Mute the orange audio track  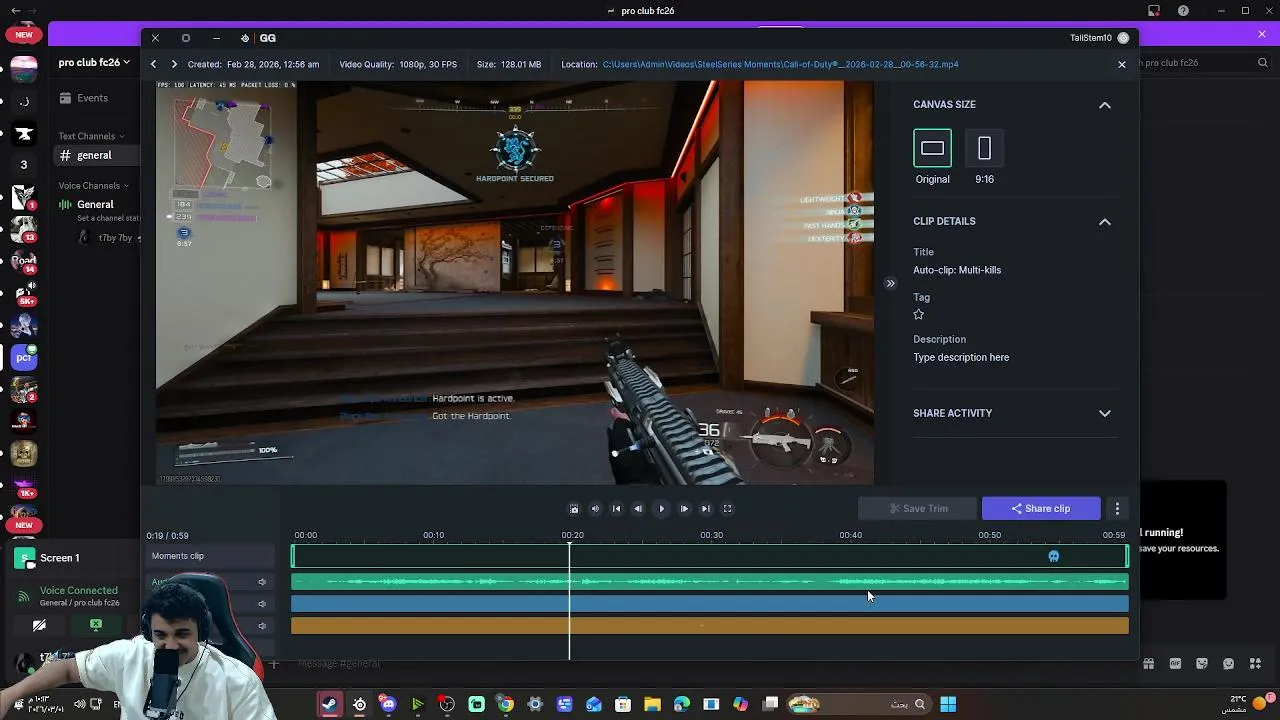click(x=262, y=626)
